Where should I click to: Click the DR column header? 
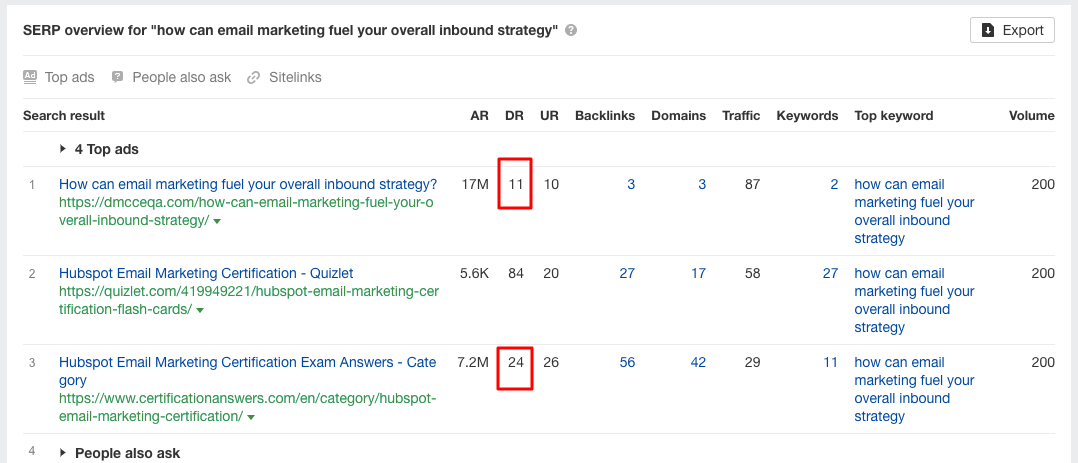click(x=515, y=115)
